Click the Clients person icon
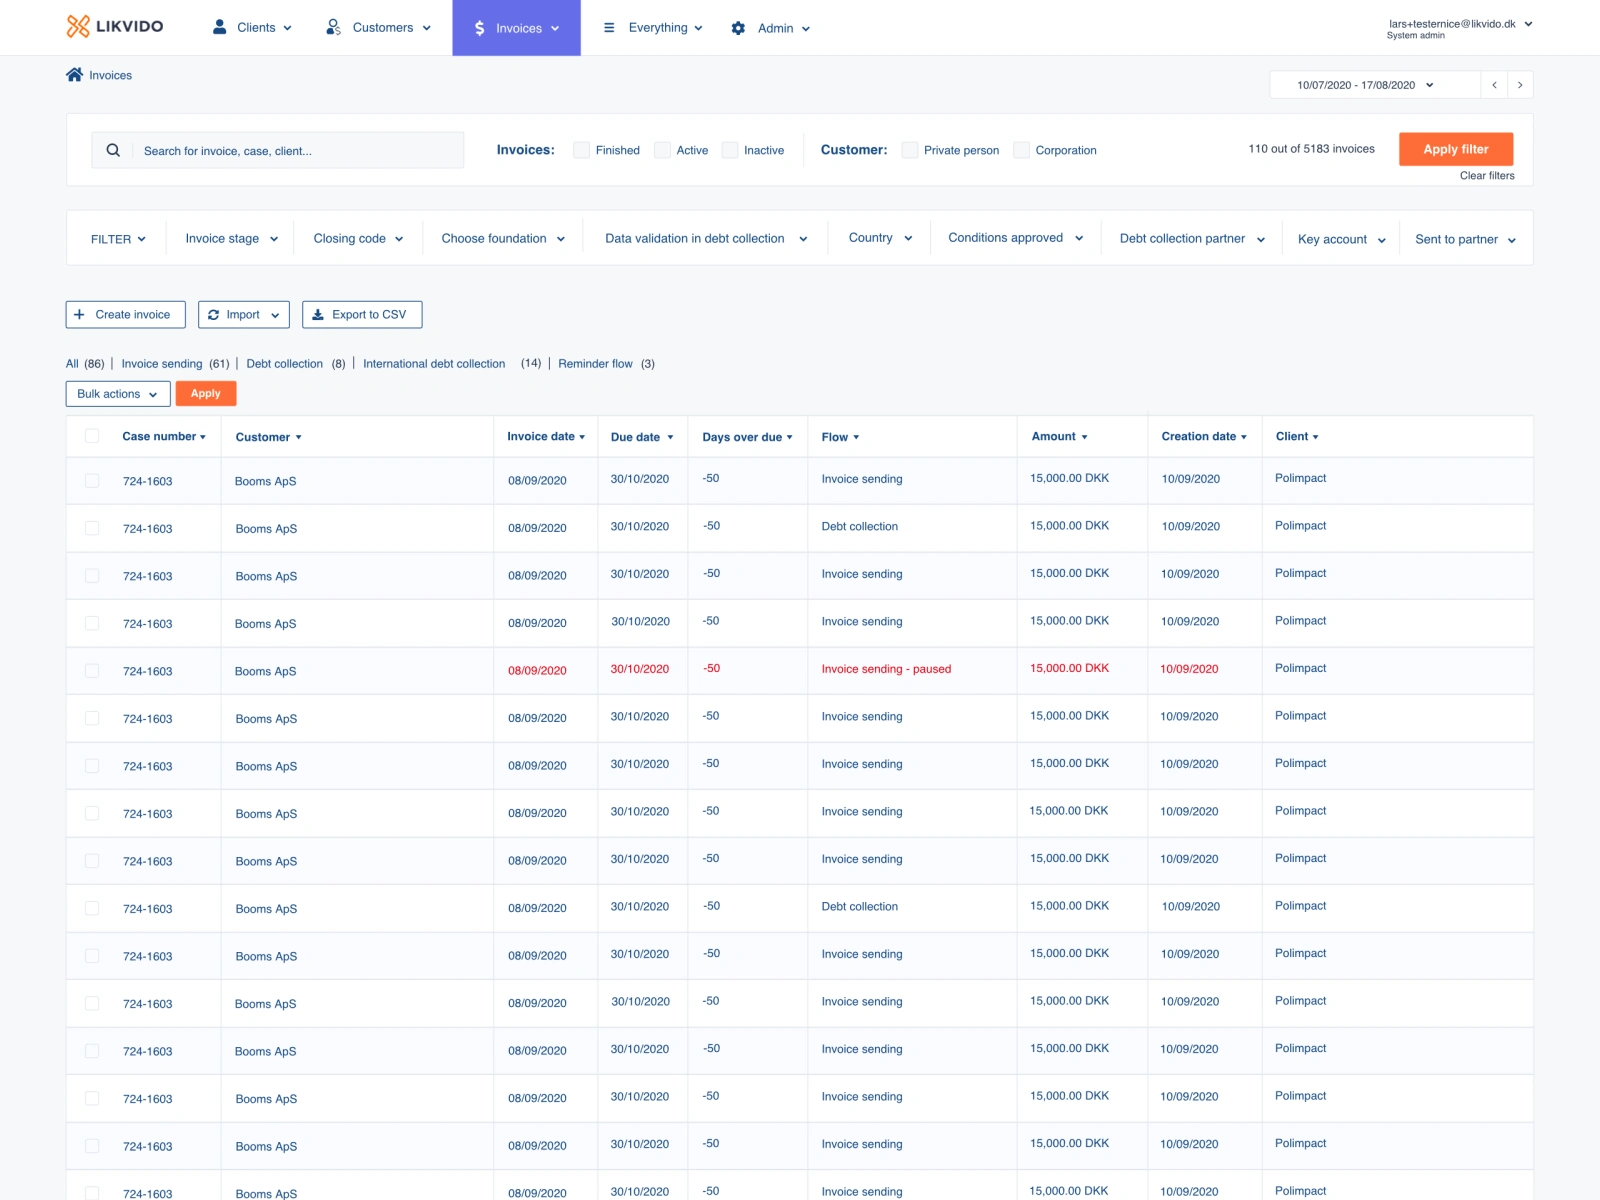1600x1200 pixels. 220,27
